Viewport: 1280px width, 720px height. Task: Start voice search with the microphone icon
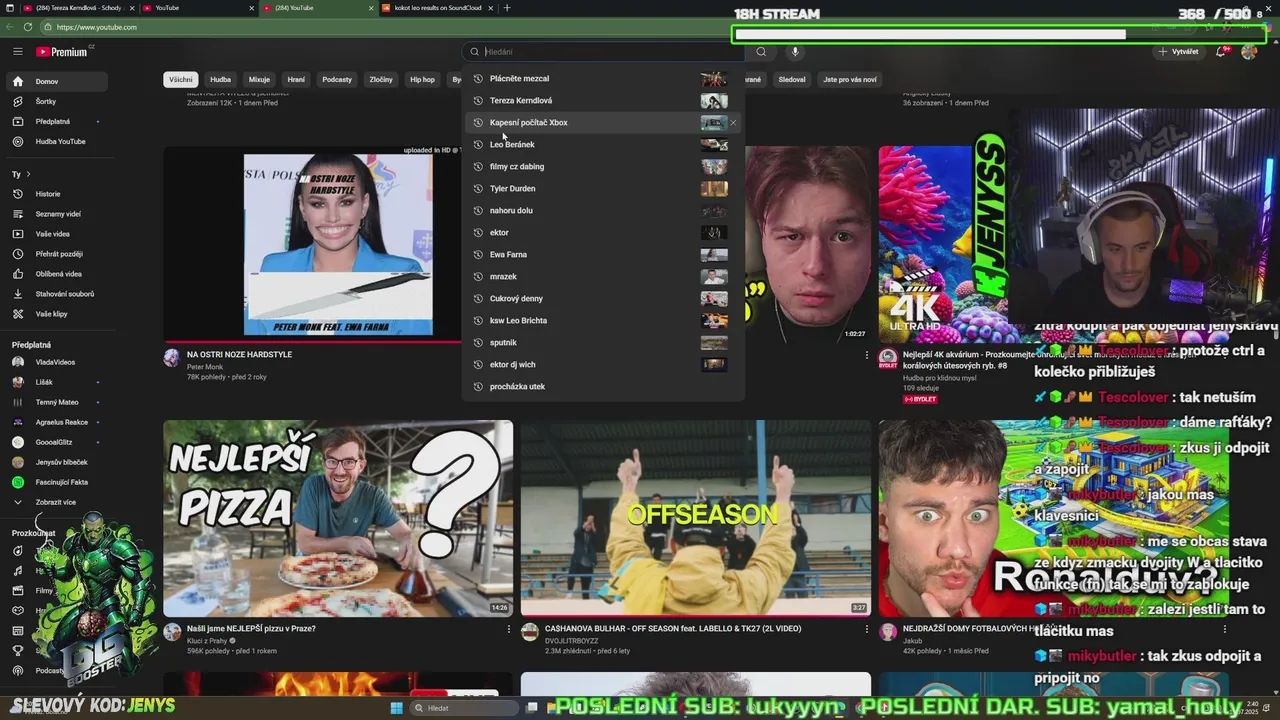[x=795, y=52]
